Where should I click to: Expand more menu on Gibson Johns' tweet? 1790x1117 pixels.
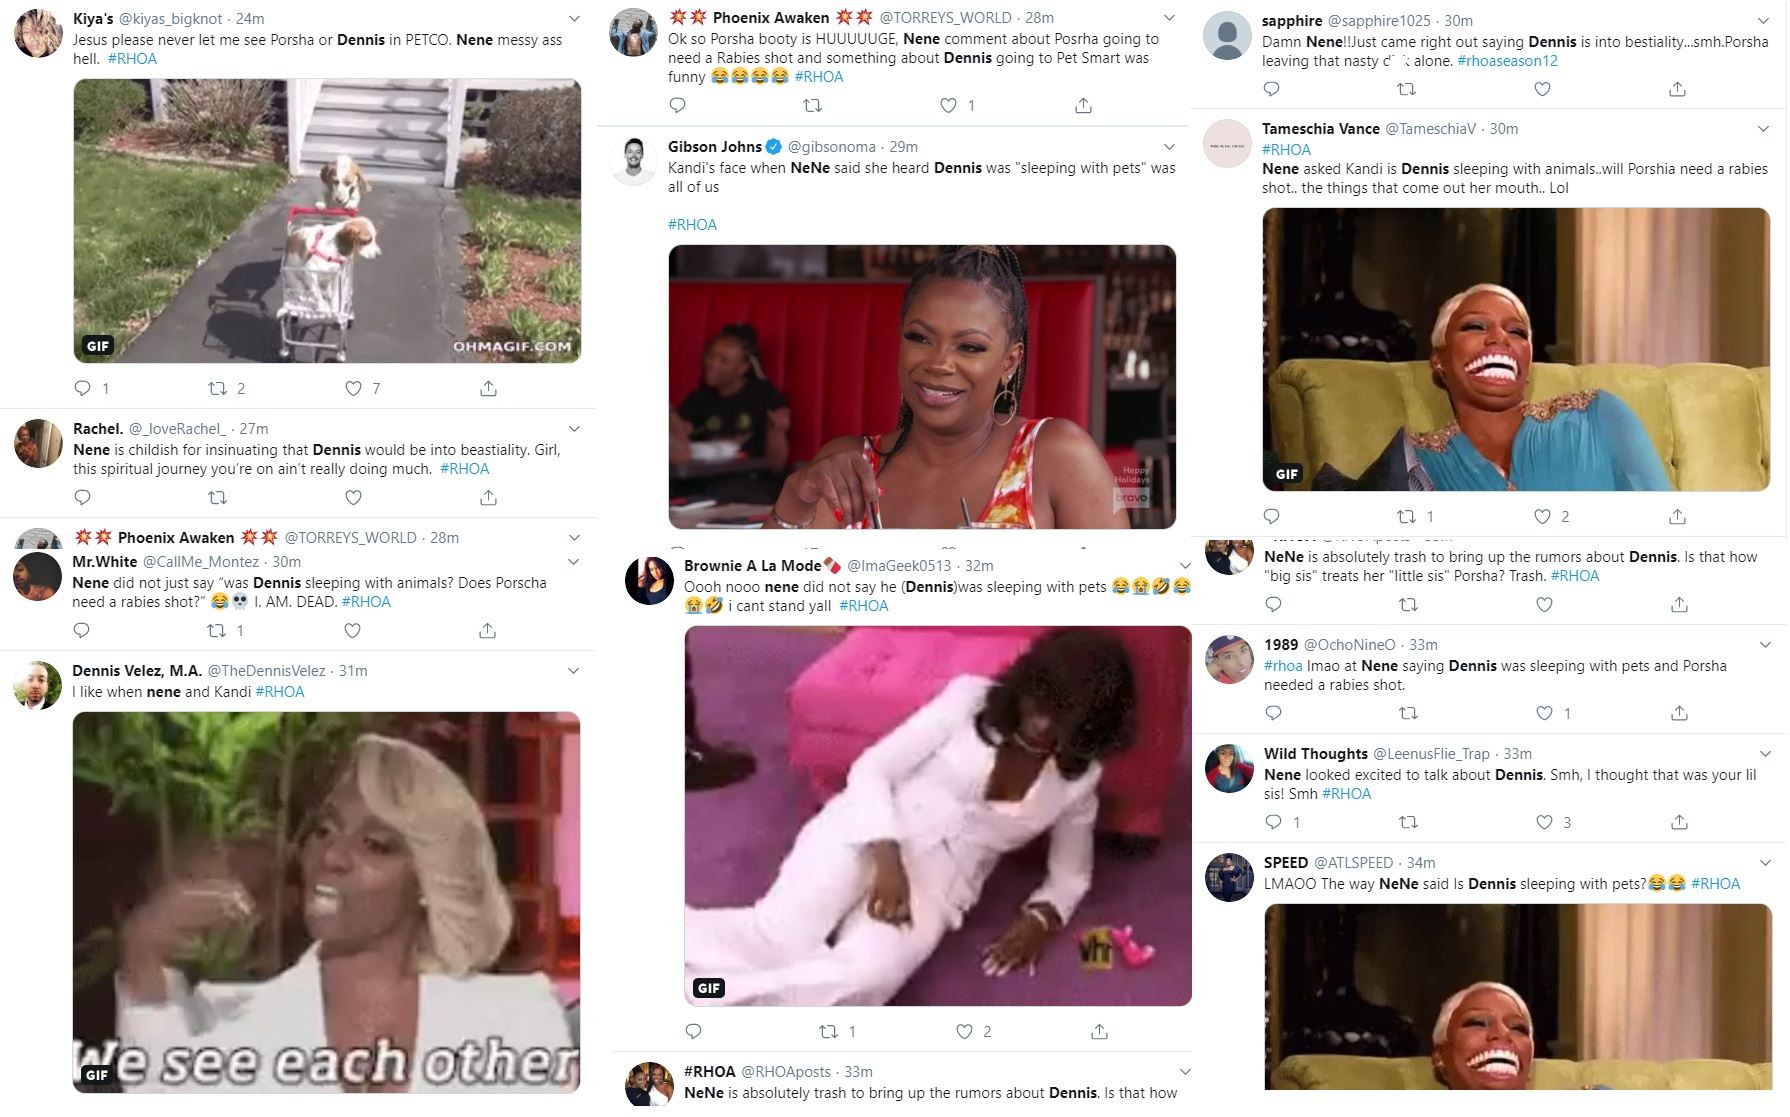point(1169,147)
